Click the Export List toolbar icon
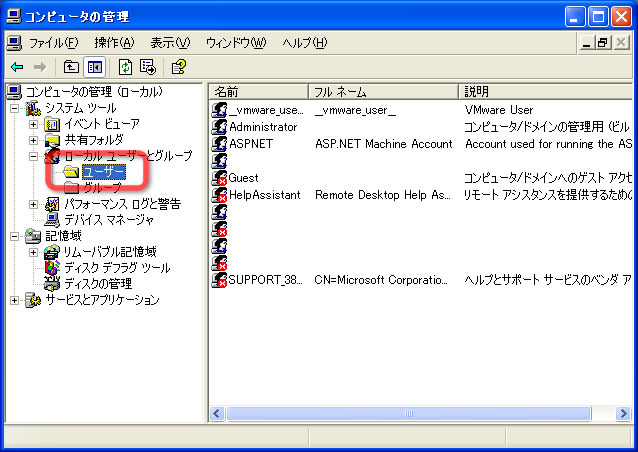Image resolution: width=638 pixels, height=452 pixels. click(x=148, y=67)
